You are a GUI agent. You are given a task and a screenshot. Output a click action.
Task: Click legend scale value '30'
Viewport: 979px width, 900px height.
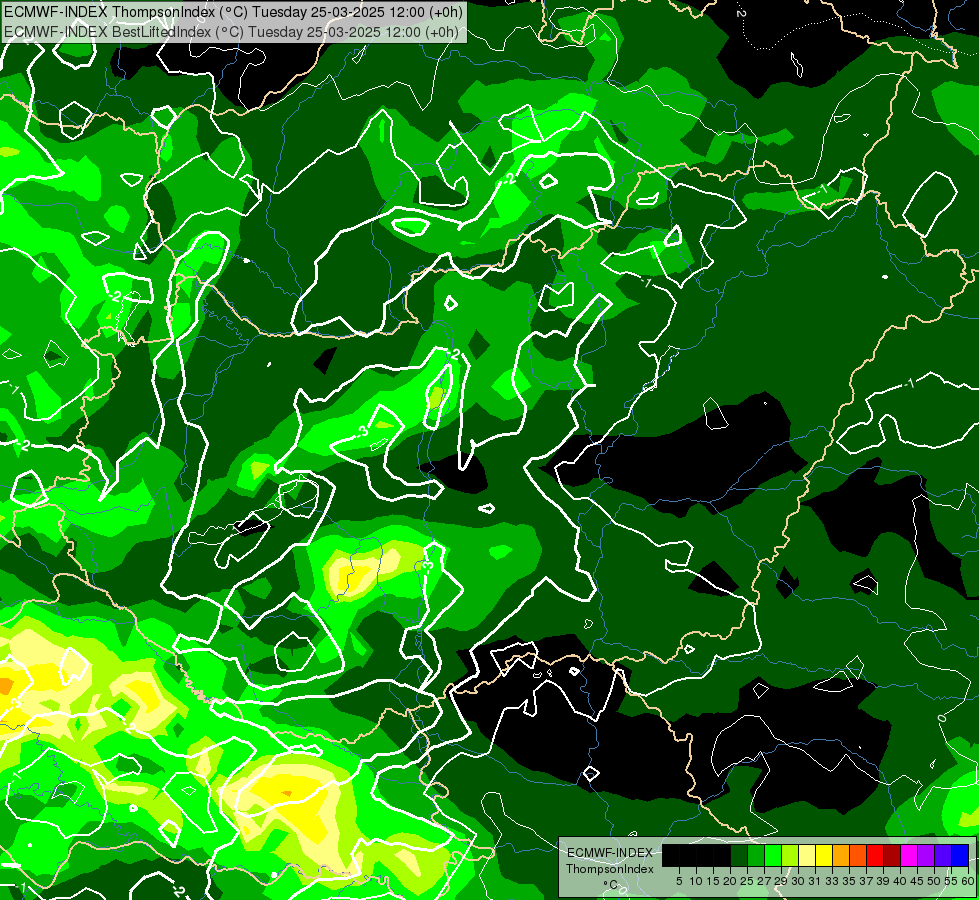[798, 881]
